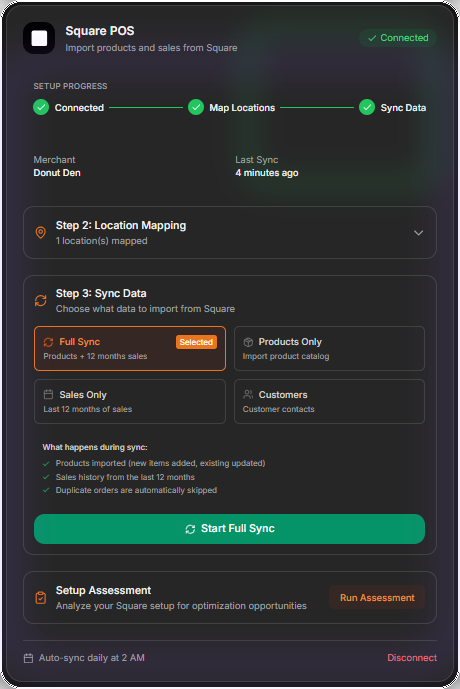Viewport: 460px width, 689px height.
Task: Click the Sync Data step checkmark
Action: click(x=367, y=107)
